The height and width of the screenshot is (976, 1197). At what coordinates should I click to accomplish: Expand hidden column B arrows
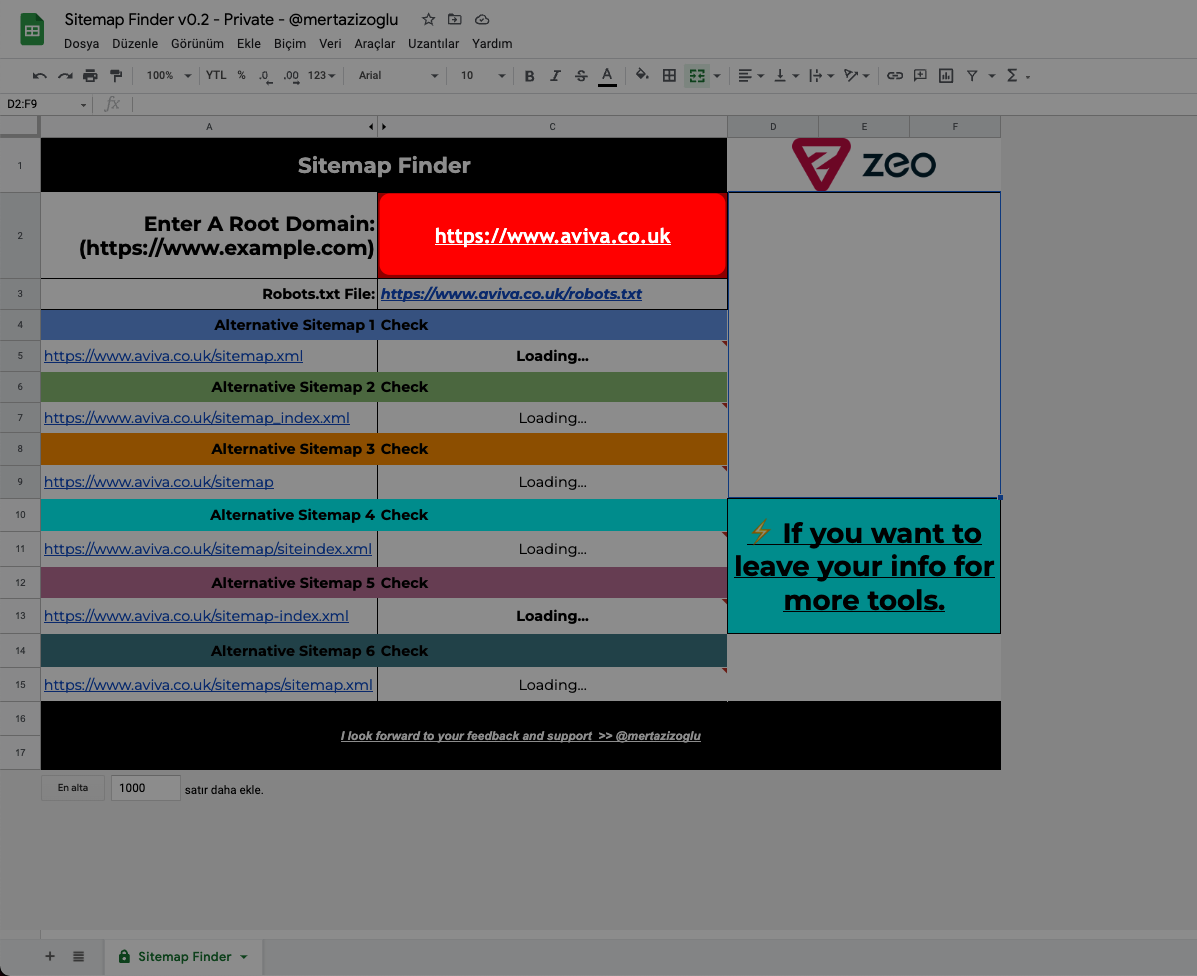click(x=377, y=127)
